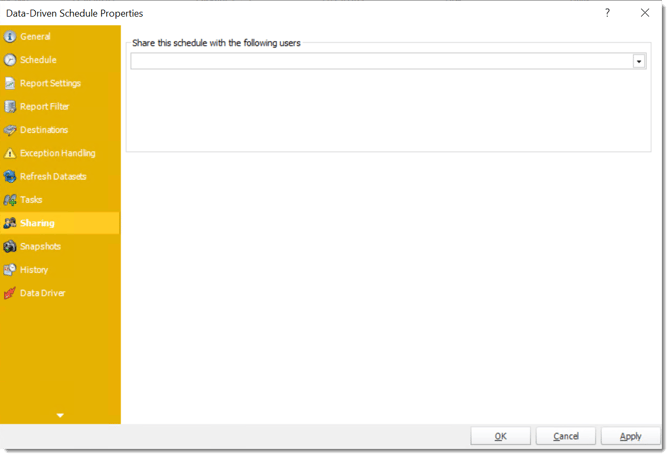Image resolution: width=670 pixels, height=457 pixels.
Task: Close the Data-Driven Schedule Properties dialog
Action: coord(645,13)
